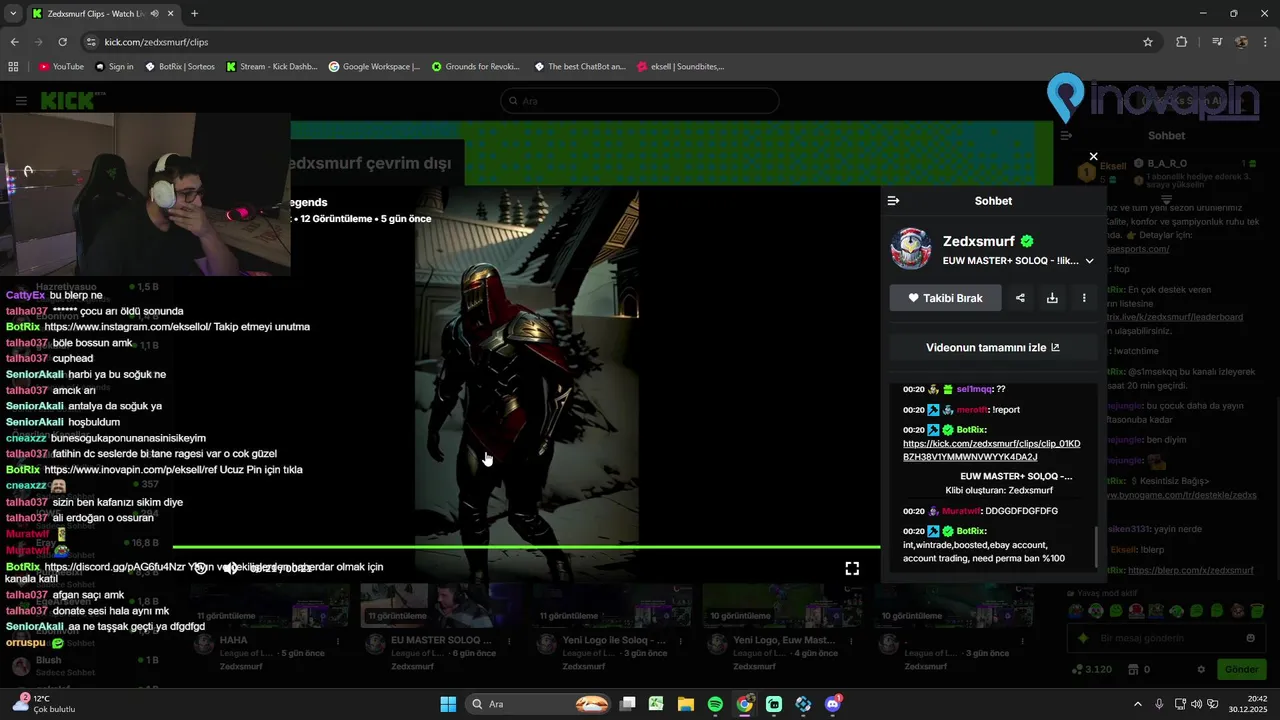Viewport: 1280px width, 720px height.
Task: Open Spotify from taskbar
Action: point(715,704)
